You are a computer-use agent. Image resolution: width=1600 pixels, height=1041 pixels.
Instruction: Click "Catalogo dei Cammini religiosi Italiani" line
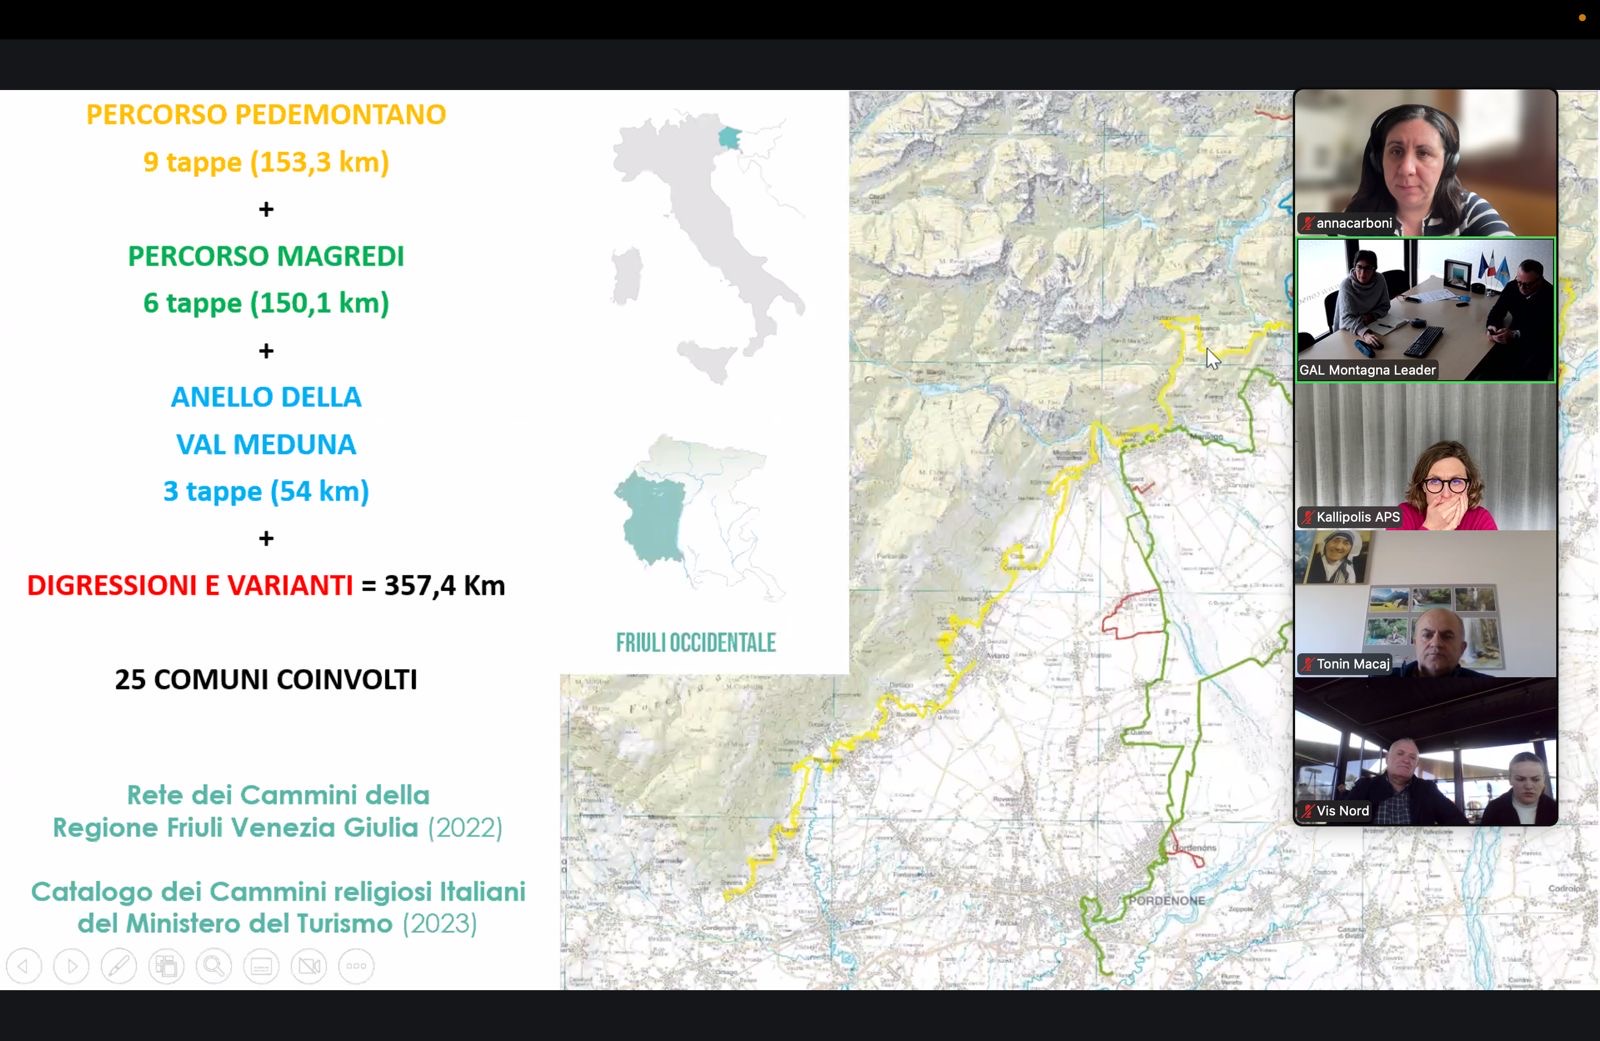278,891
